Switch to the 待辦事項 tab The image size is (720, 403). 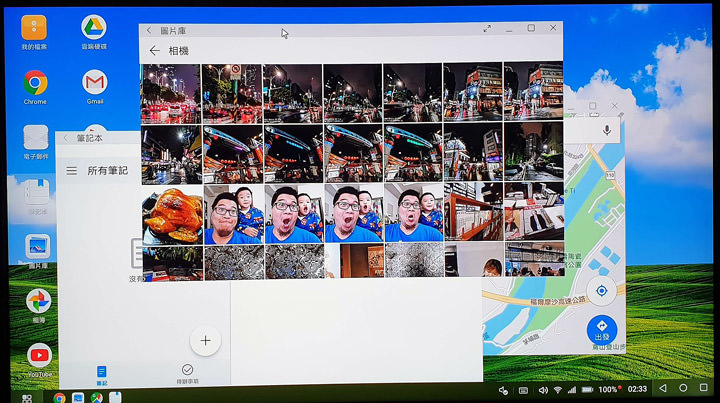187,373
